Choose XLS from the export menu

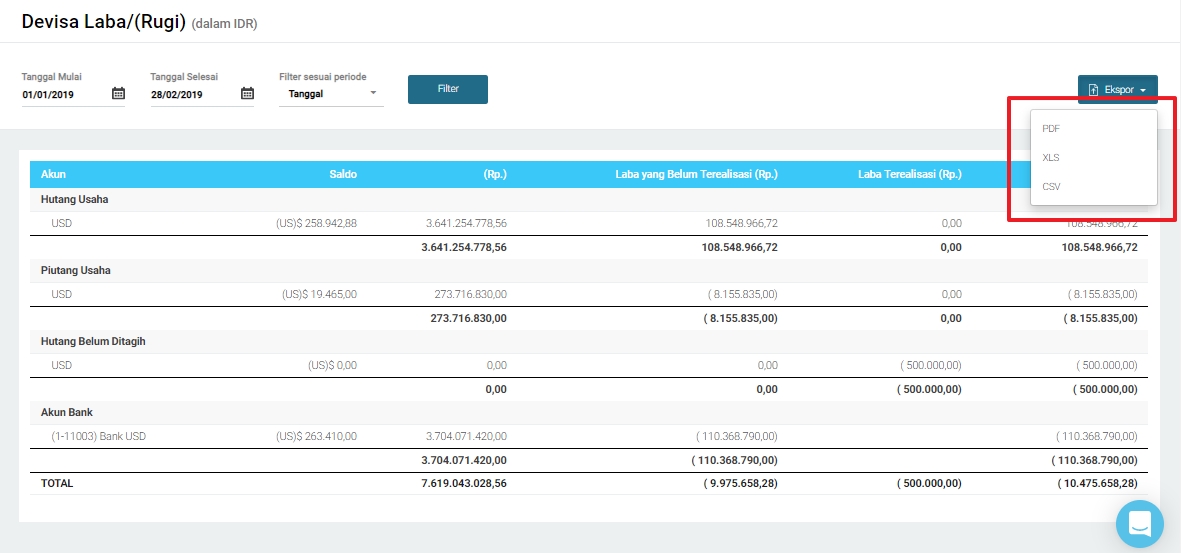1094,157
